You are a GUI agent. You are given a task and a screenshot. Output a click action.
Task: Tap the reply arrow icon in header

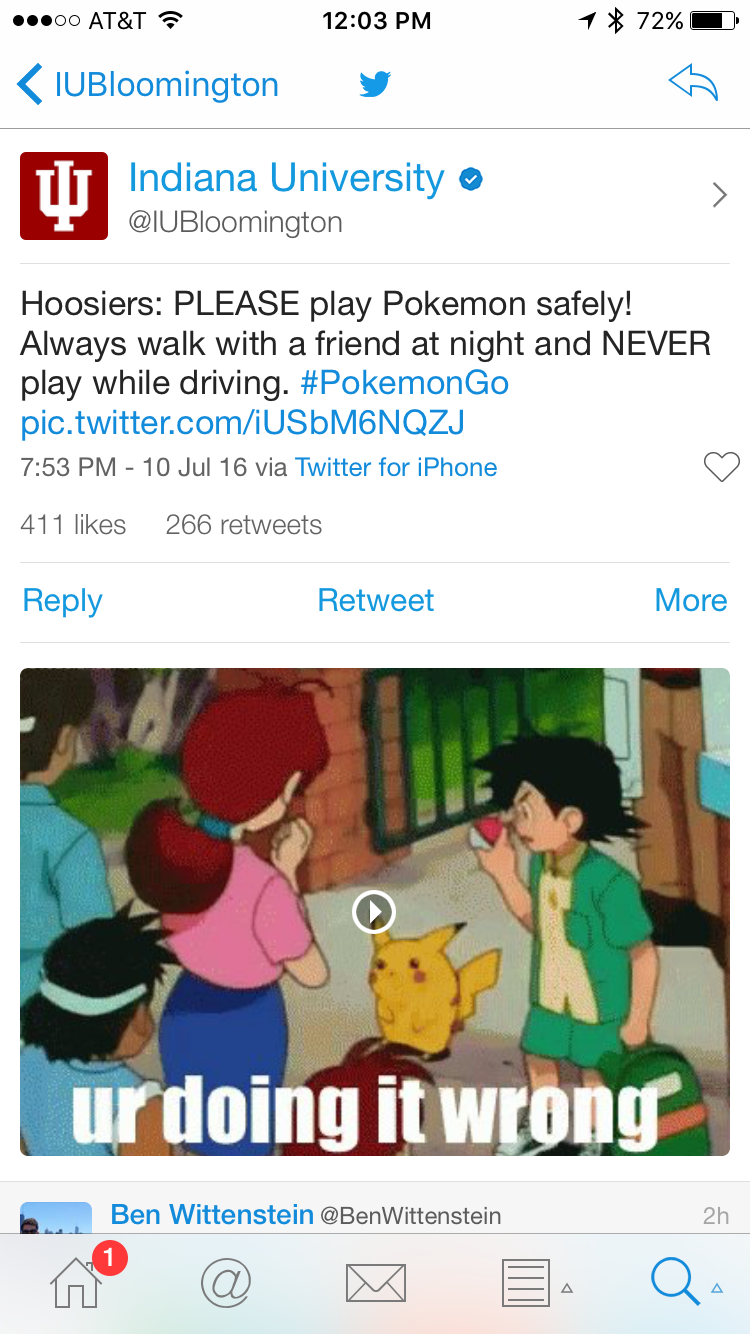693,84
